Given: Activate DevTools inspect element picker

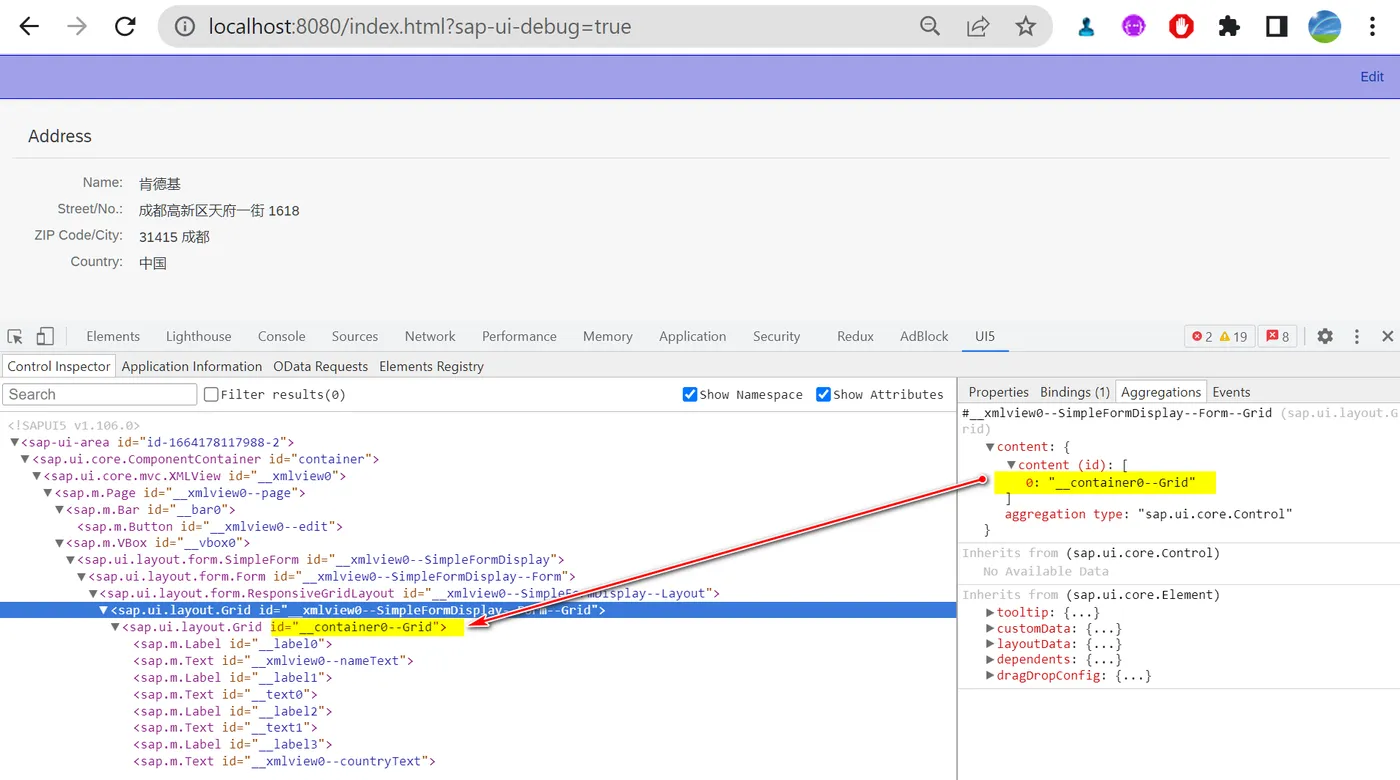Looking at the screenshot, I should [15, 336].
